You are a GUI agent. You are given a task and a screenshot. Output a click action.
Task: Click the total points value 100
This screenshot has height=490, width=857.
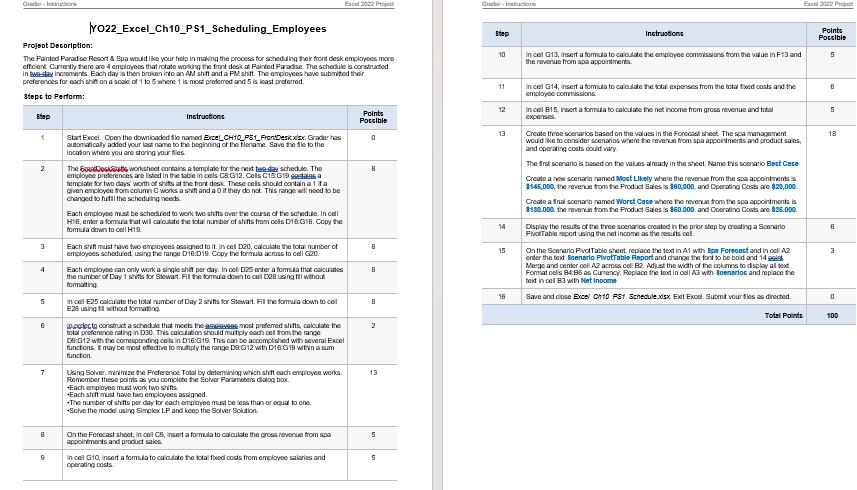[x=832, y=316]
